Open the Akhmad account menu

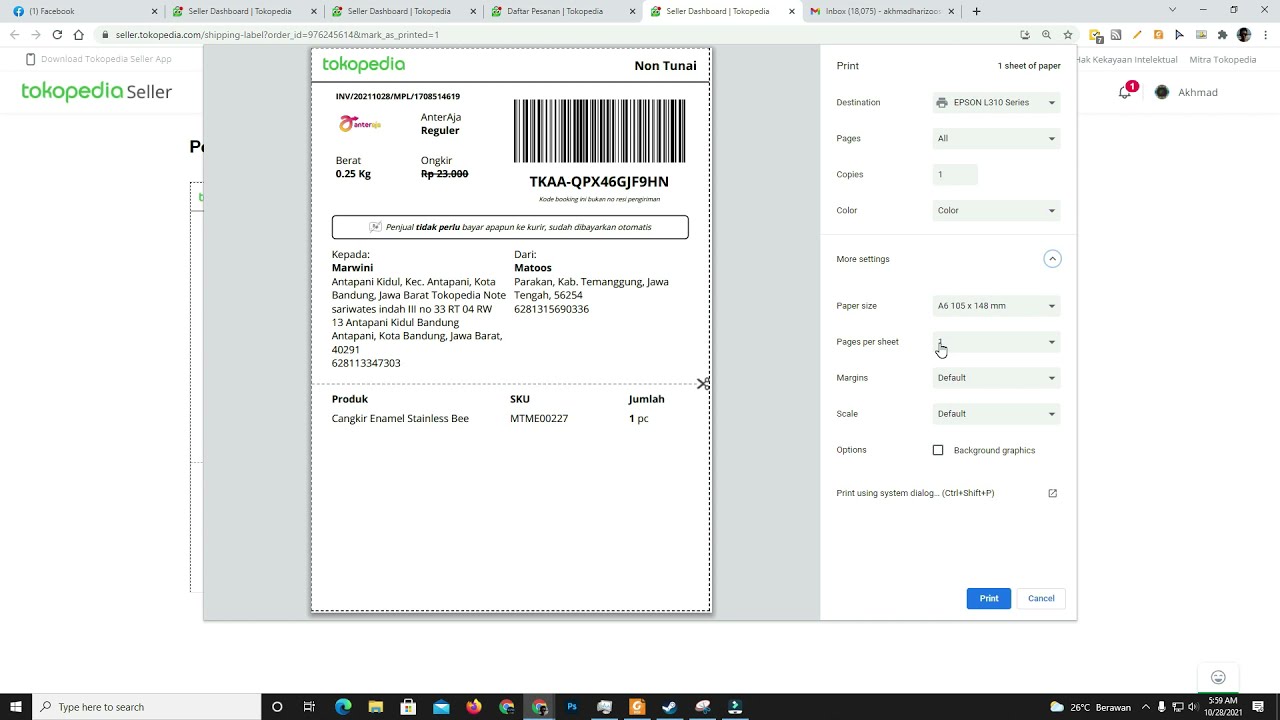pyautogui.click(x=1186, y=92)
